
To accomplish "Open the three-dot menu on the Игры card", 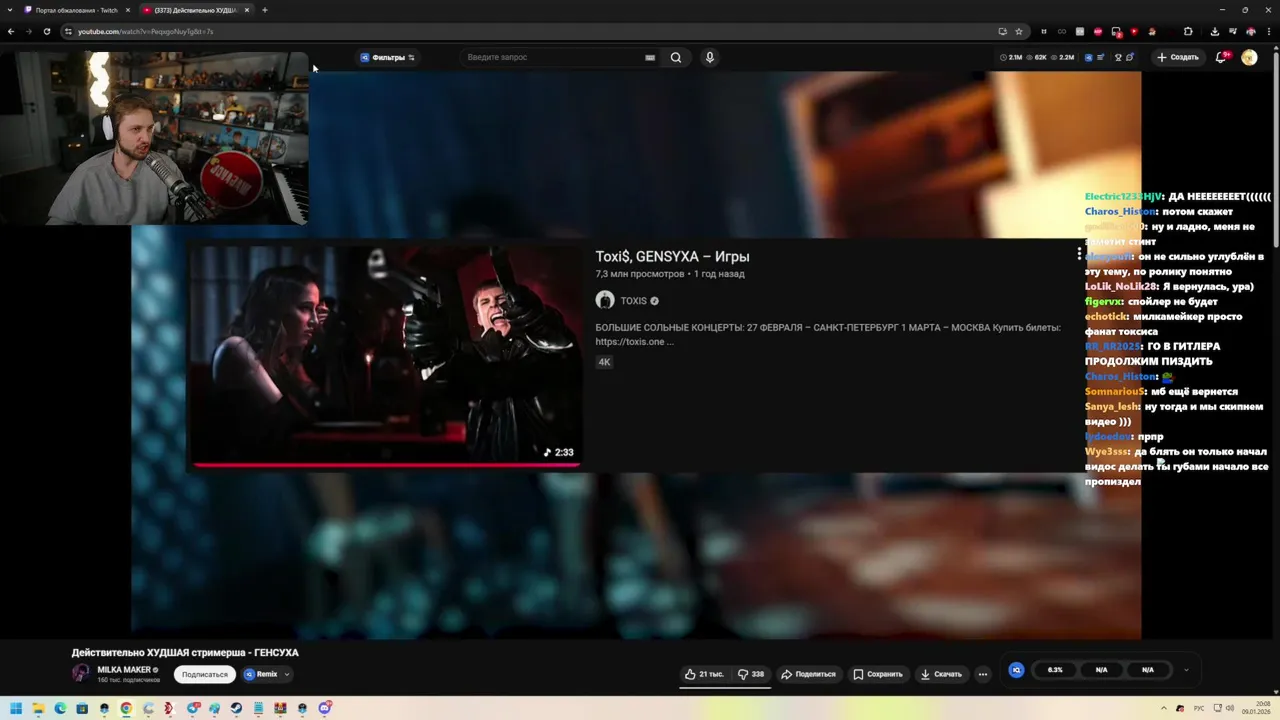I will 1079,254.
